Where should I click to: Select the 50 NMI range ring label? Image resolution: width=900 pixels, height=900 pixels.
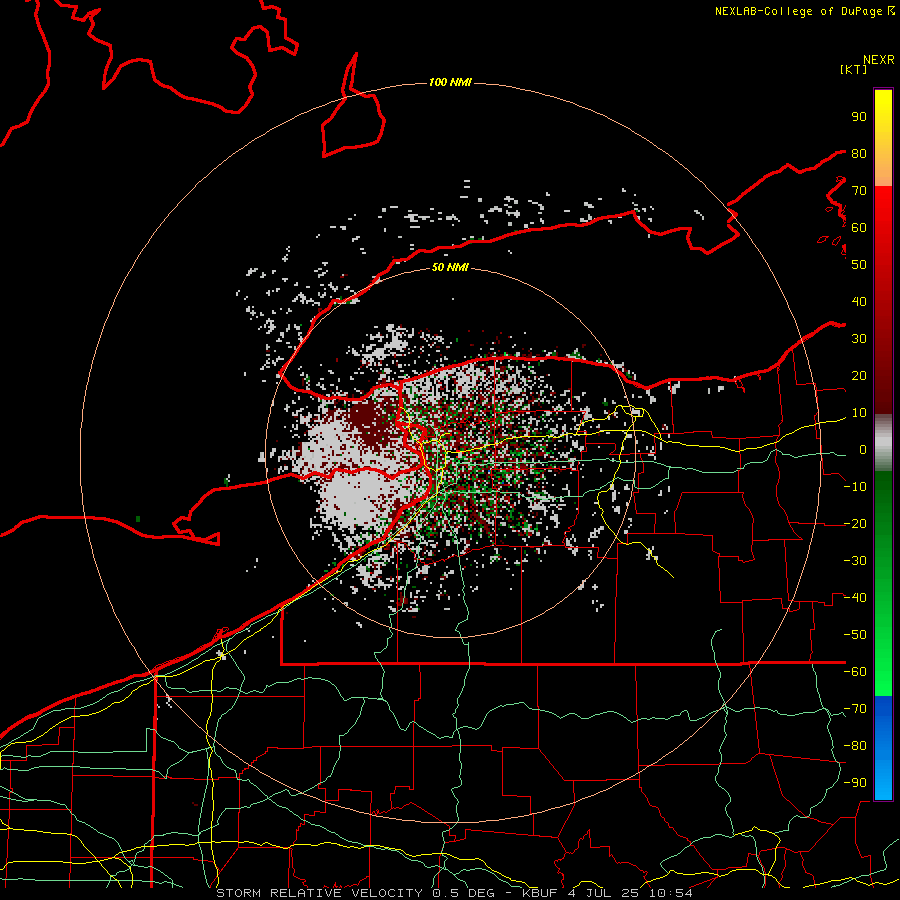point(450,267)
